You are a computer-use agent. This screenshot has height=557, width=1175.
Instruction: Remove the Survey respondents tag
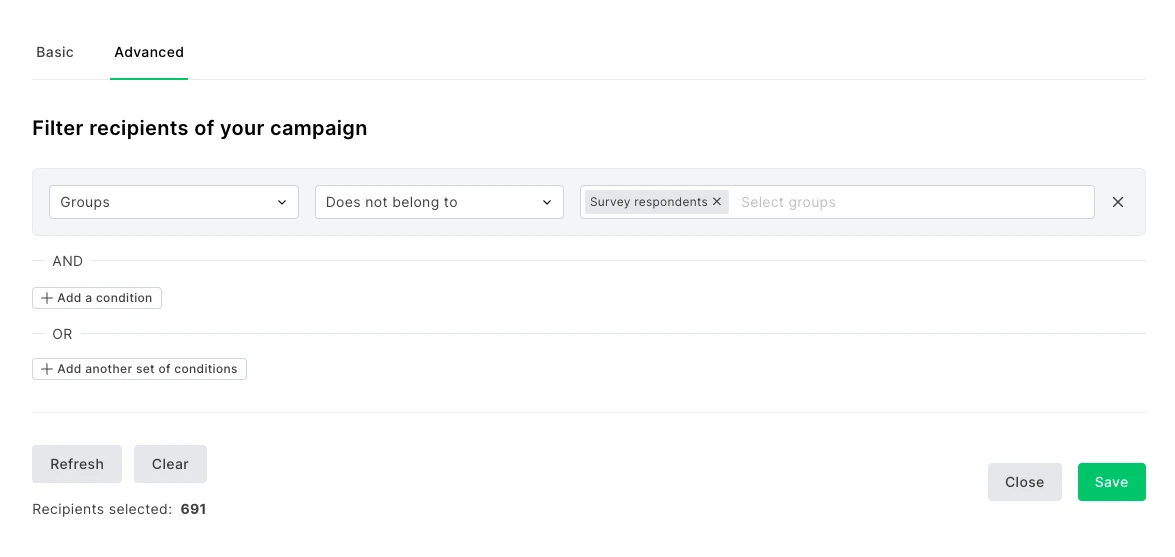717,202
